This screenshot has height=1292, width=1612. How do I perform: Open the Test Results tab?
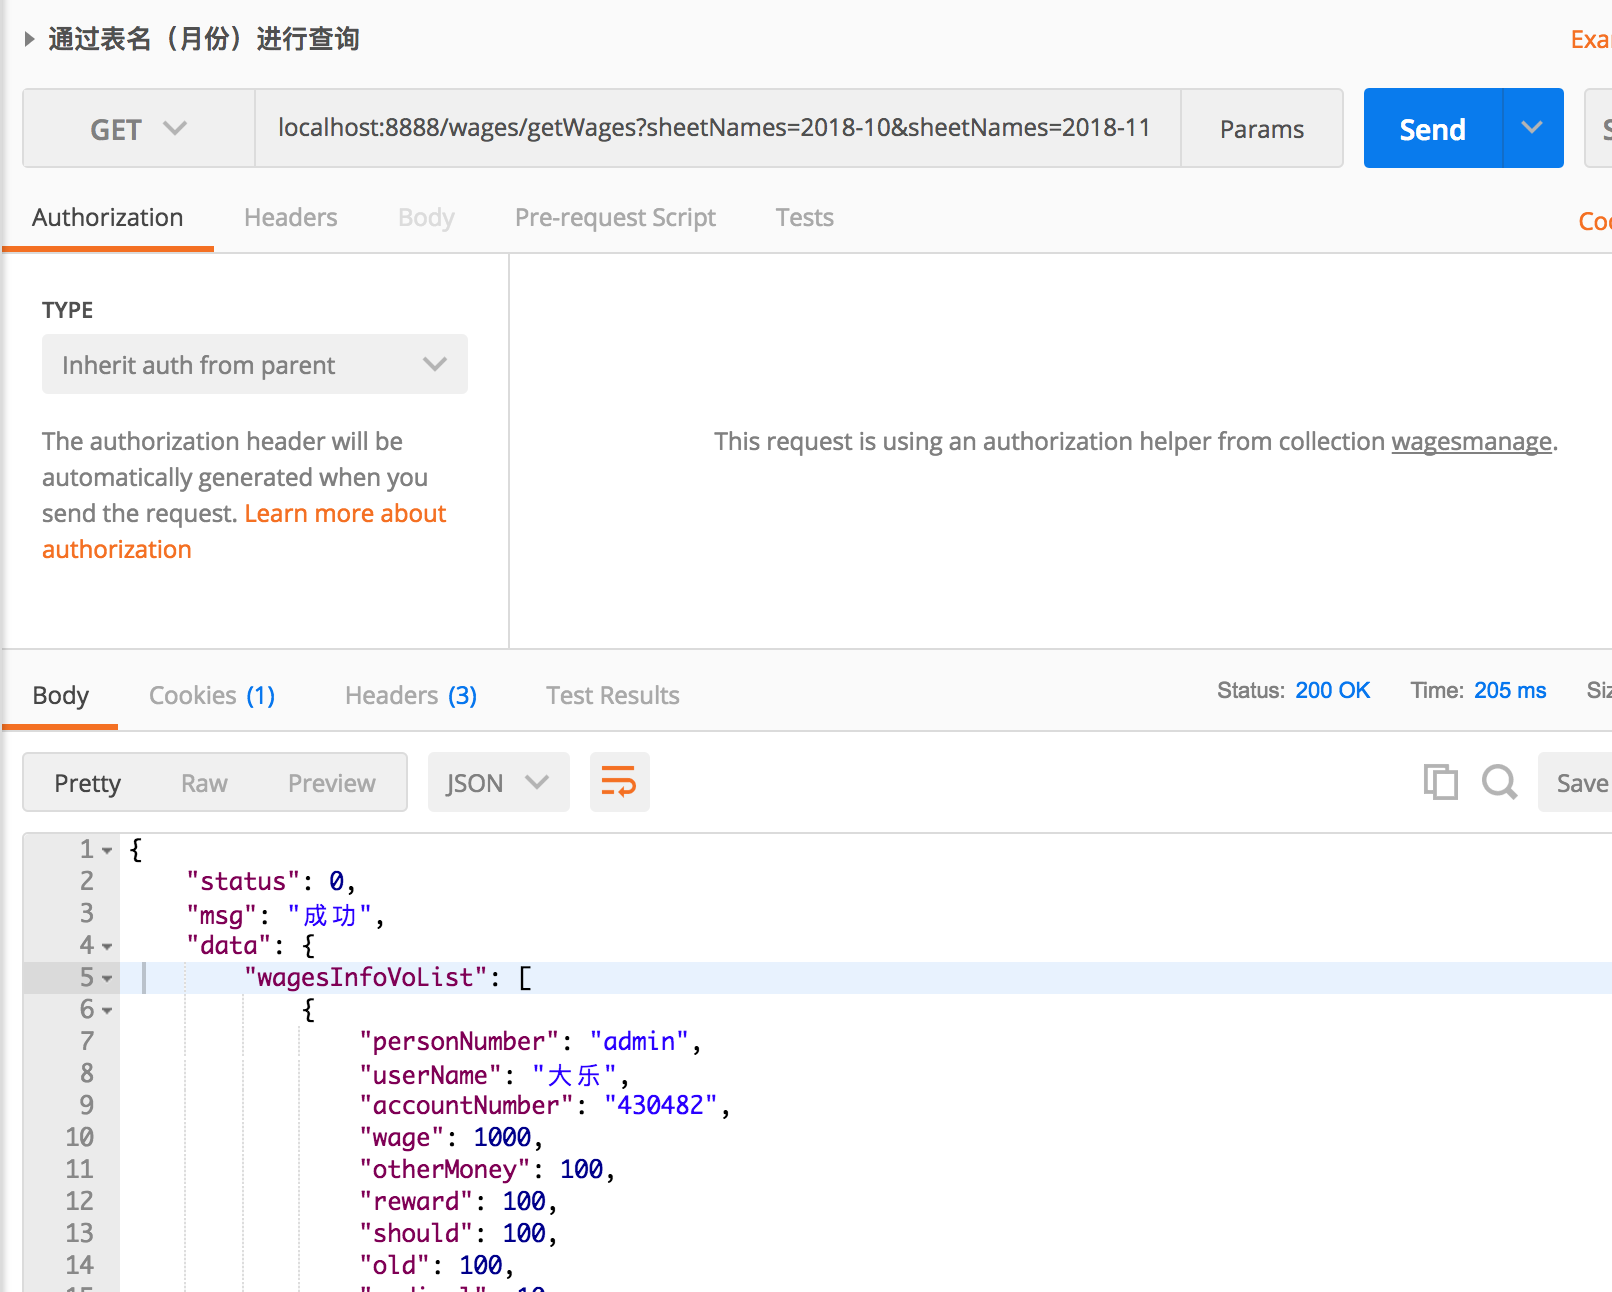click(613, 695)
